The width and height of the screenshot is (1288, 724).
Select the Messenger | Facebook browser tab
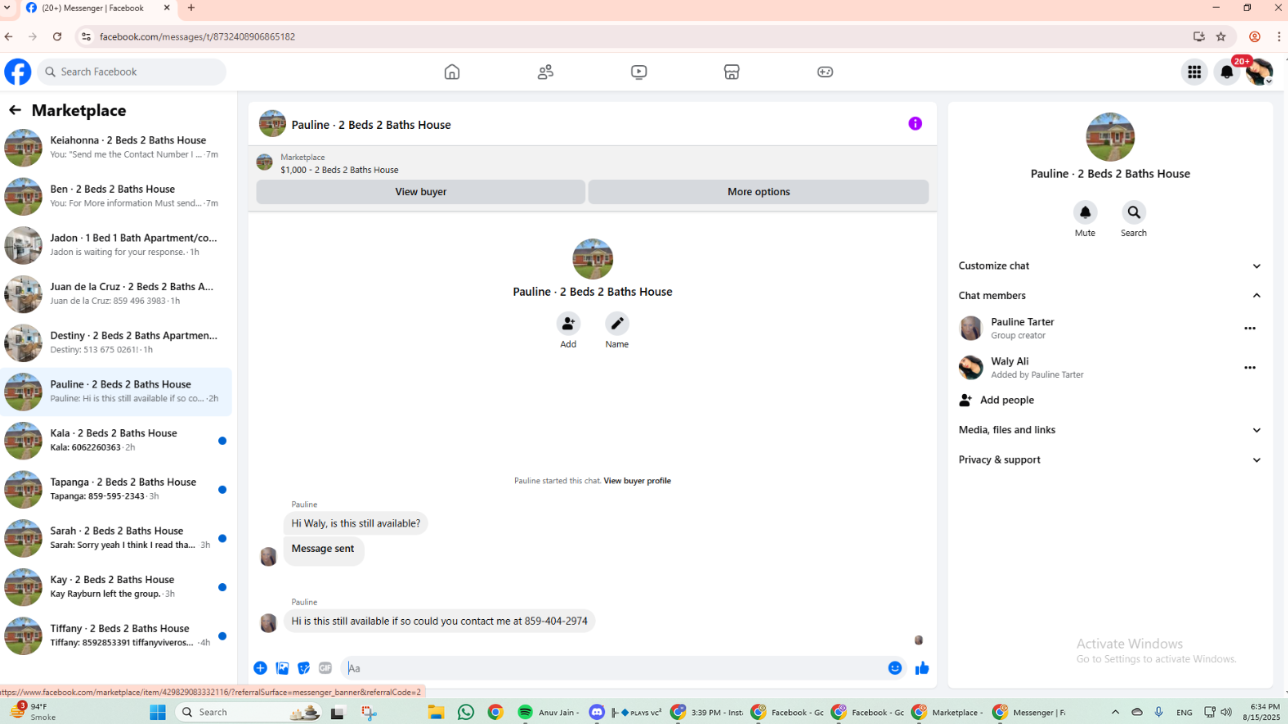(99, 8)
